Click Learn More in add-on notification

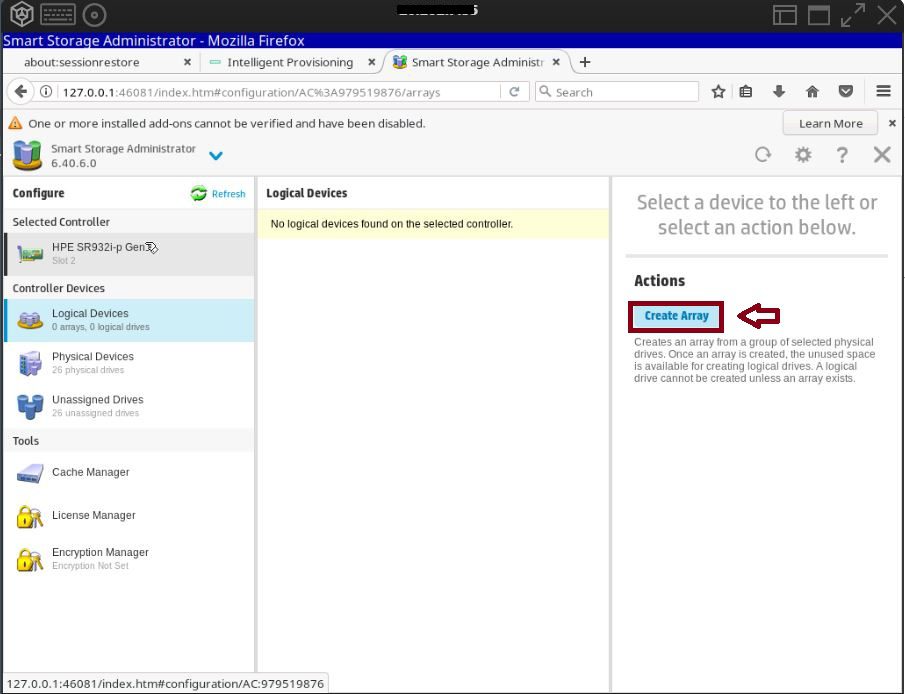(x=830, y=123)
